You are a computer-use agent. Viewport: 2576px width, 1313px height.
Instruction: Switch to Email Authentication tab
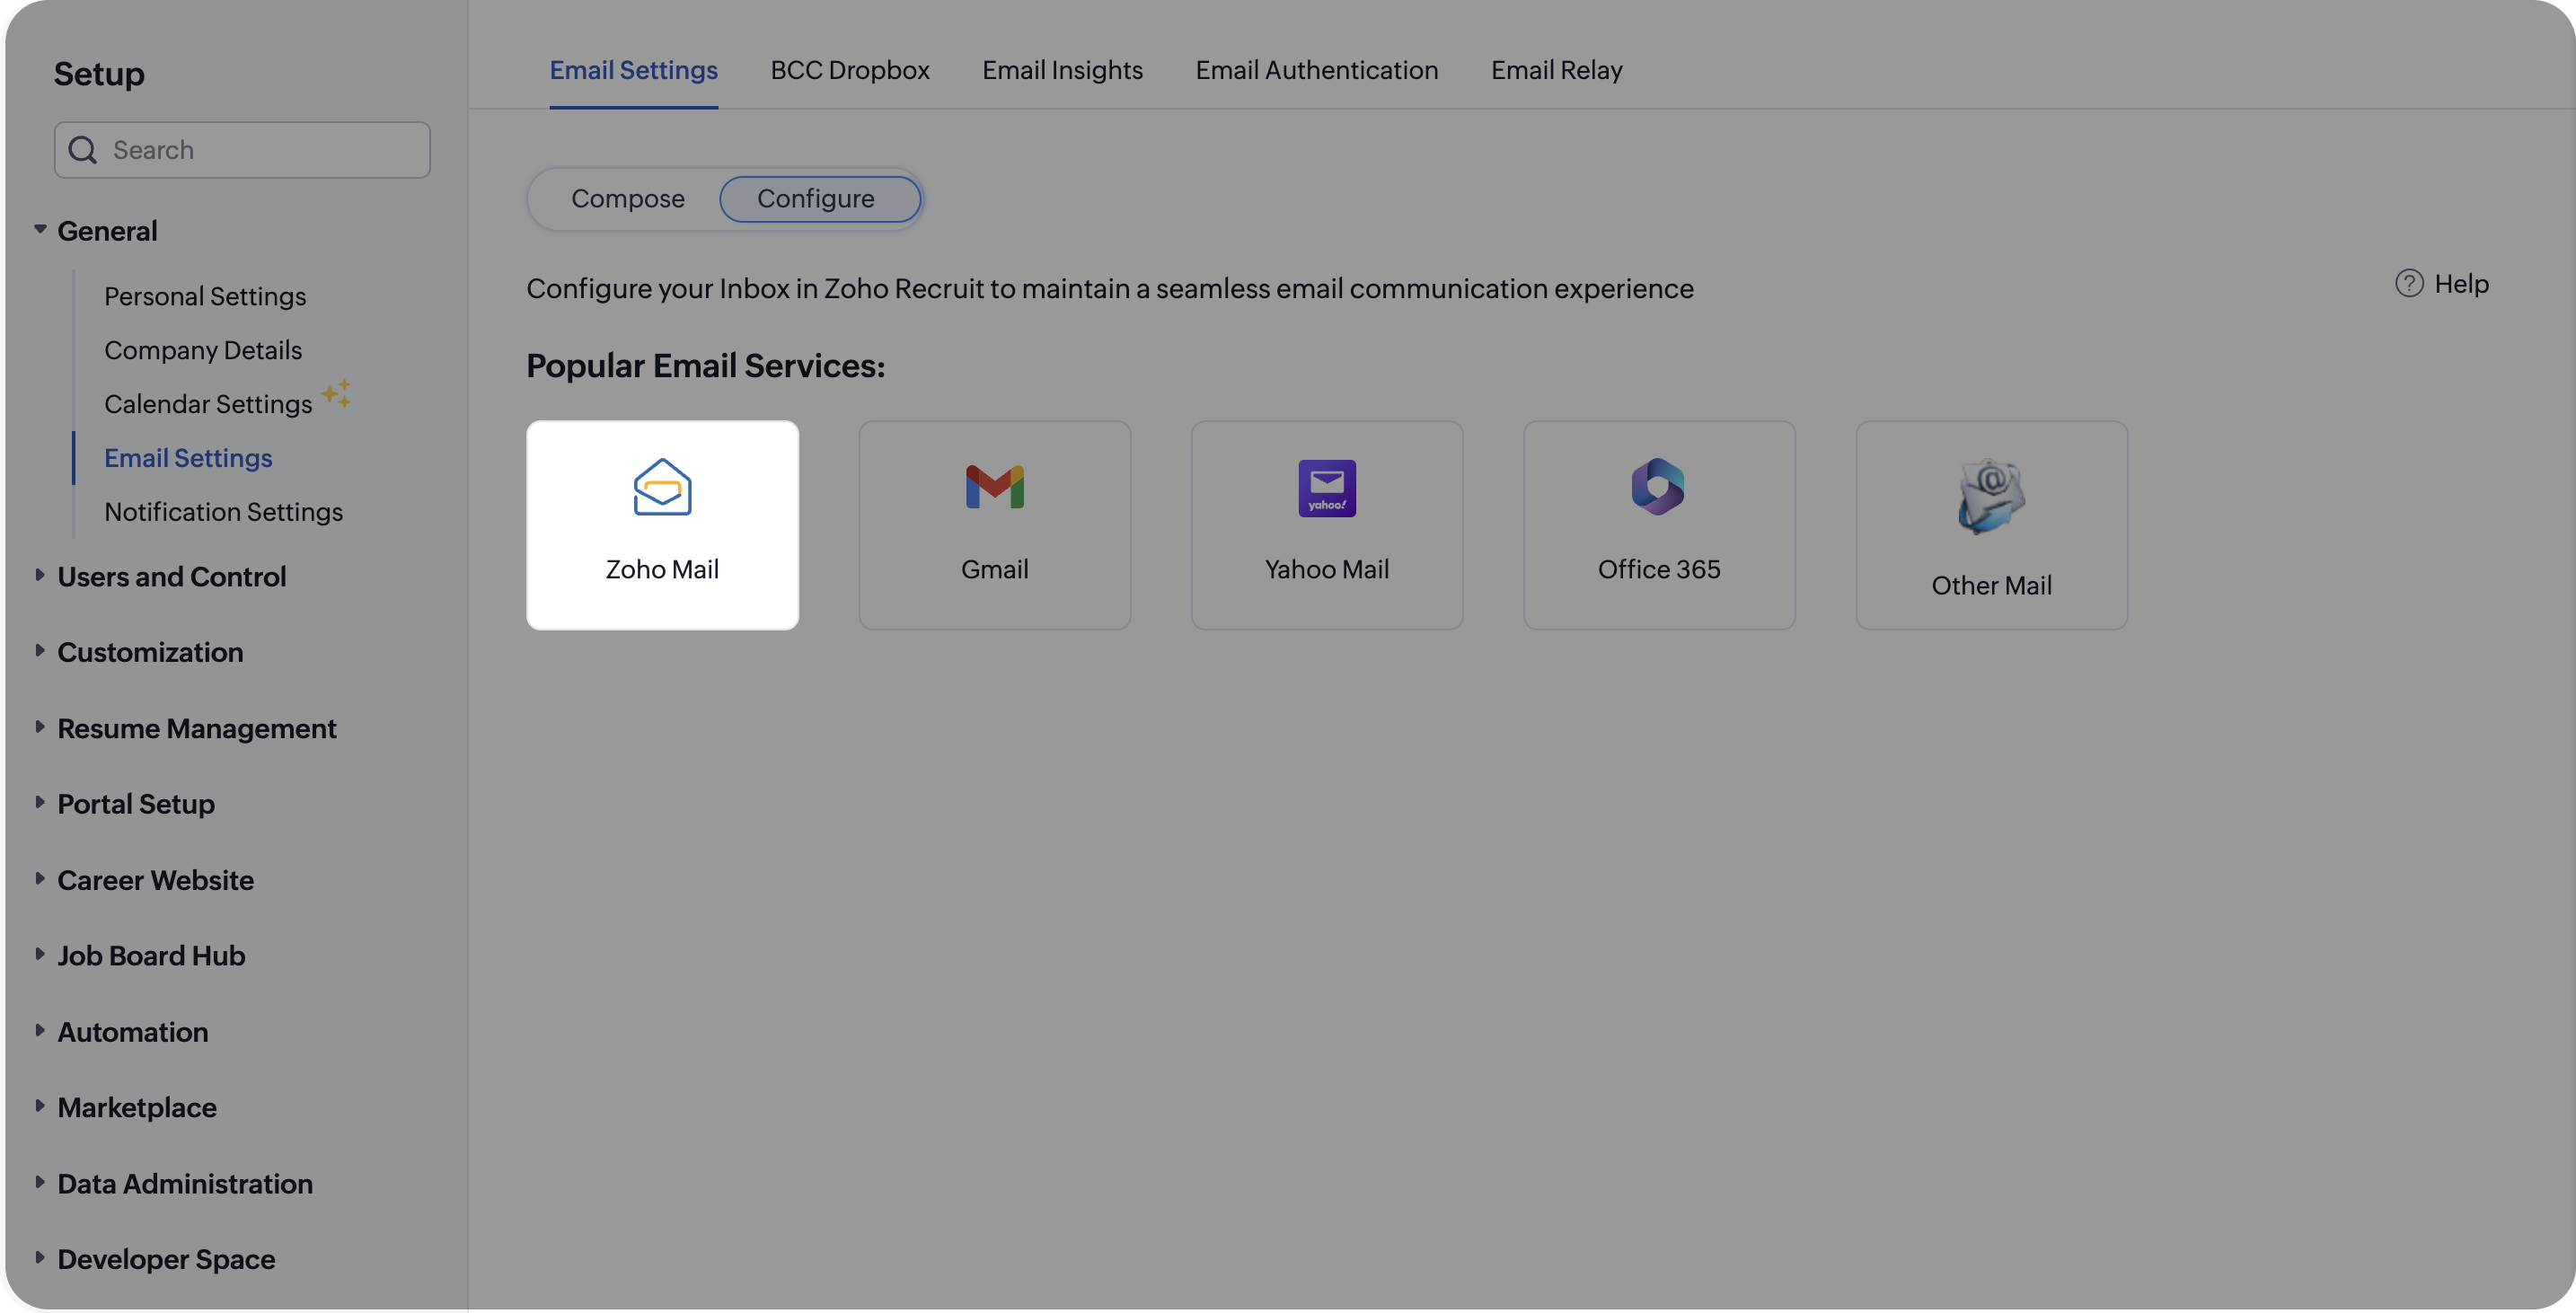coord(1316,70)
